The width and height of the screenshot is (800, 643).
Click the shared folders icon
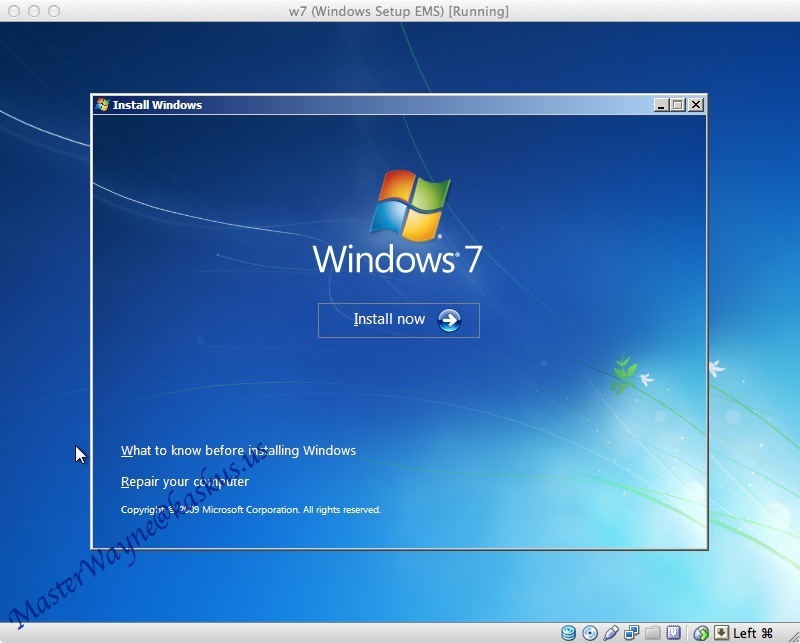tap(653, 633)
